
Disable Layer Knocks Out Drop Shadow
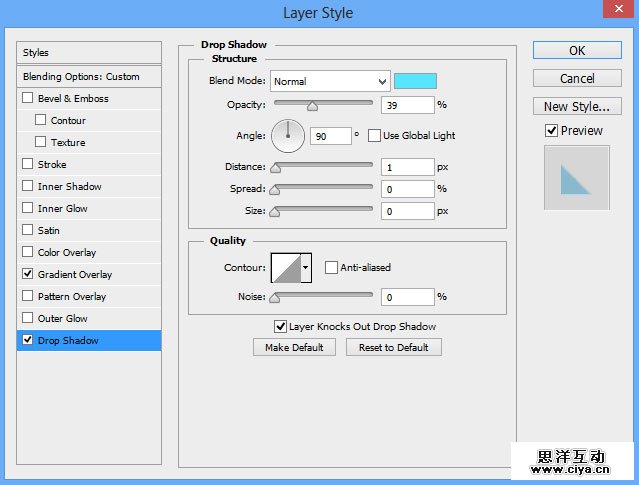pyautogui.click(x=281, y=326)
